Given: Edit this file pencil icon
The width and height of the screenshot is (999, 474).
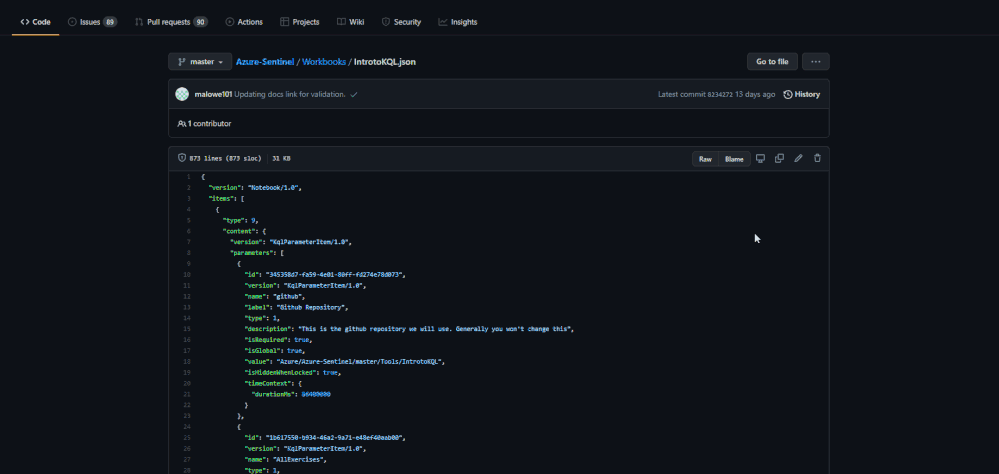Looking at the screenshot, I should point(798,158).
